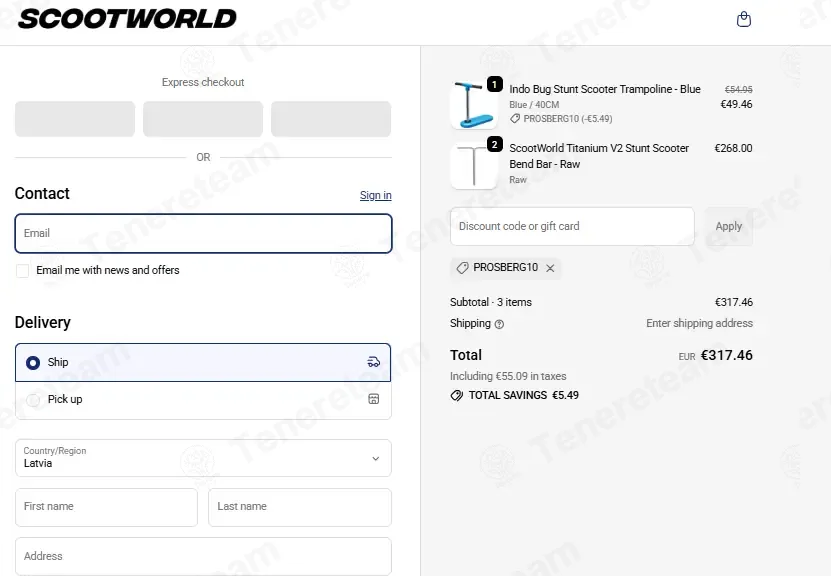Click the Enter shipping address text
This screenshot has width=831, height=576.
click(x=699, y=323)
